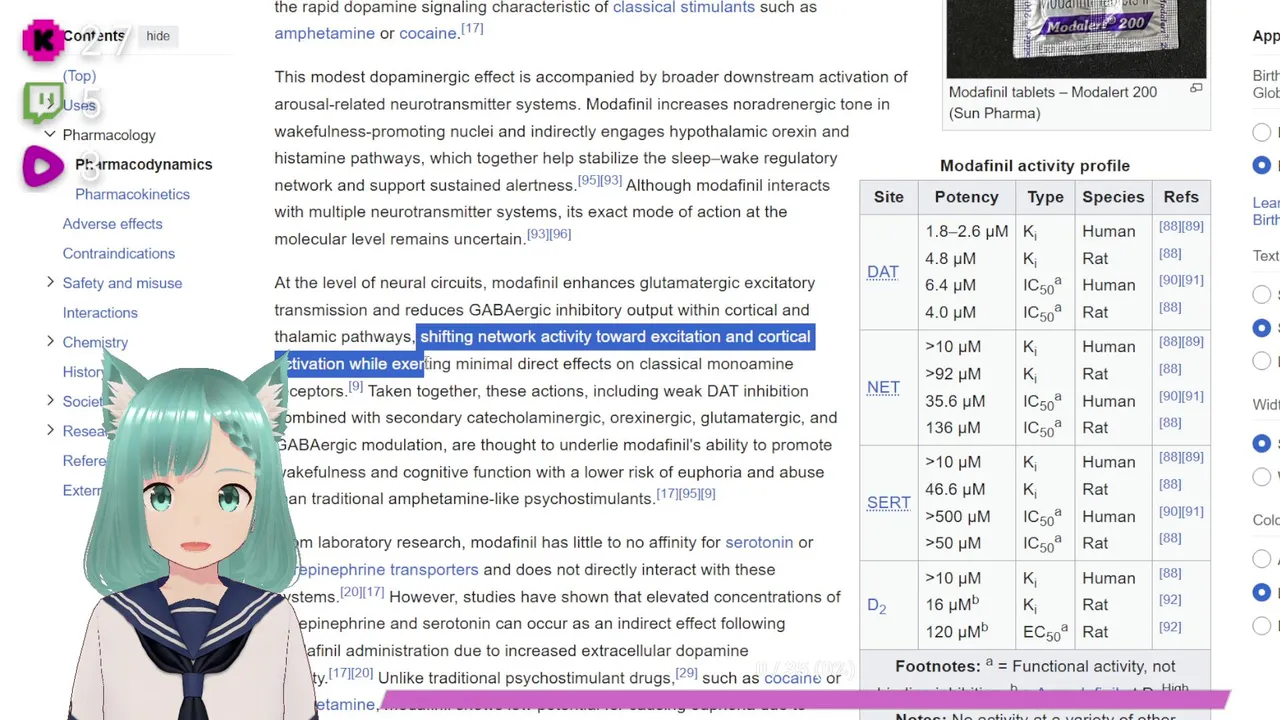Image resolution: width=1280 pixels, height=720 pixels.
Task: Expand the Chemistry section chevron
Action: [x=50, y=341]
